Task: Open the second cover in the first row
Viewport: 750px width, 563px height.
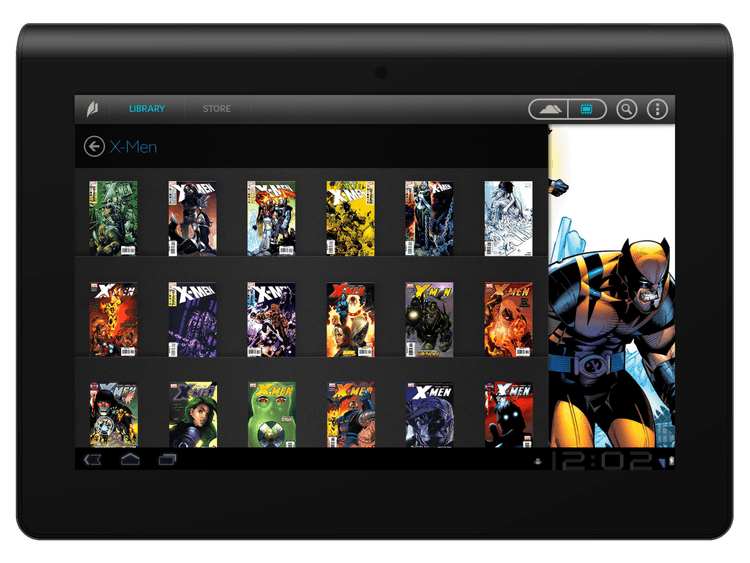Action: click(192, 218)
